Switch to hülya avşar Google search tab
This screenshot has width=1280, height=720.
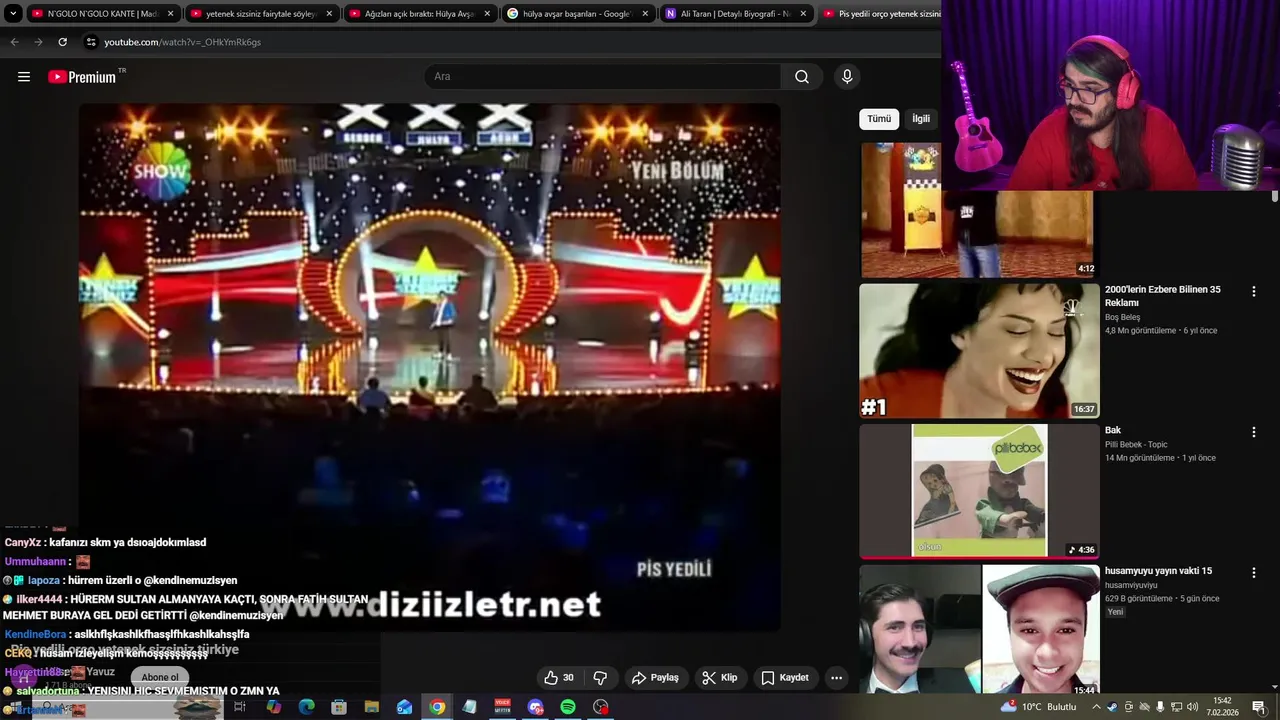(577, 14)
